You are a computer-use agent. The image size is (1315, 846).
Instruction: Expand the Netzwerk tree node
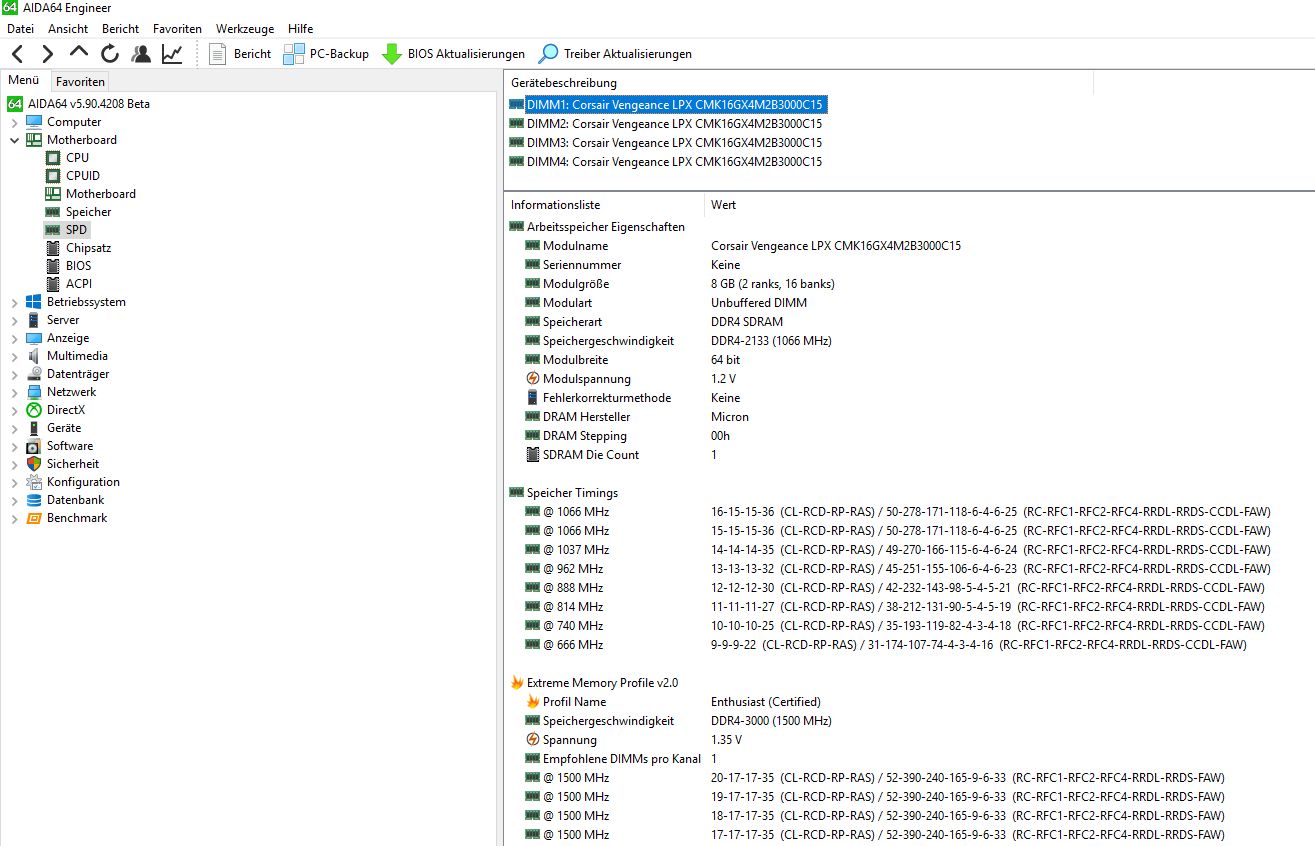[14, 392]
